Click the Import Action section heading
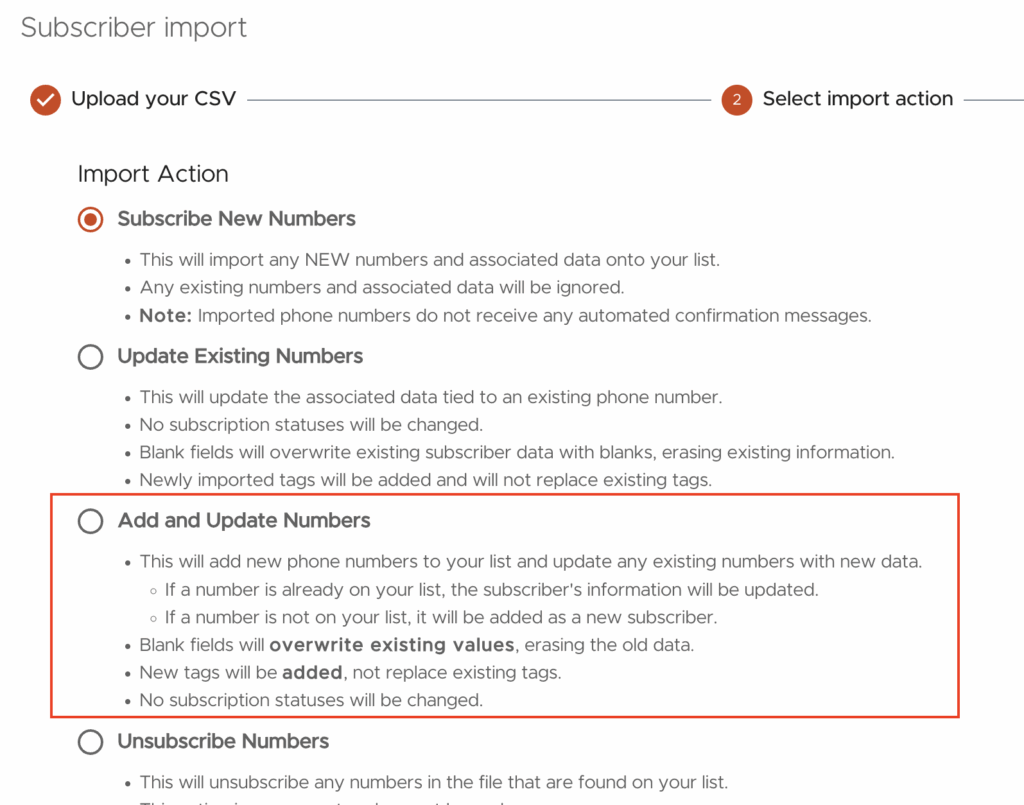 (153, 174)
